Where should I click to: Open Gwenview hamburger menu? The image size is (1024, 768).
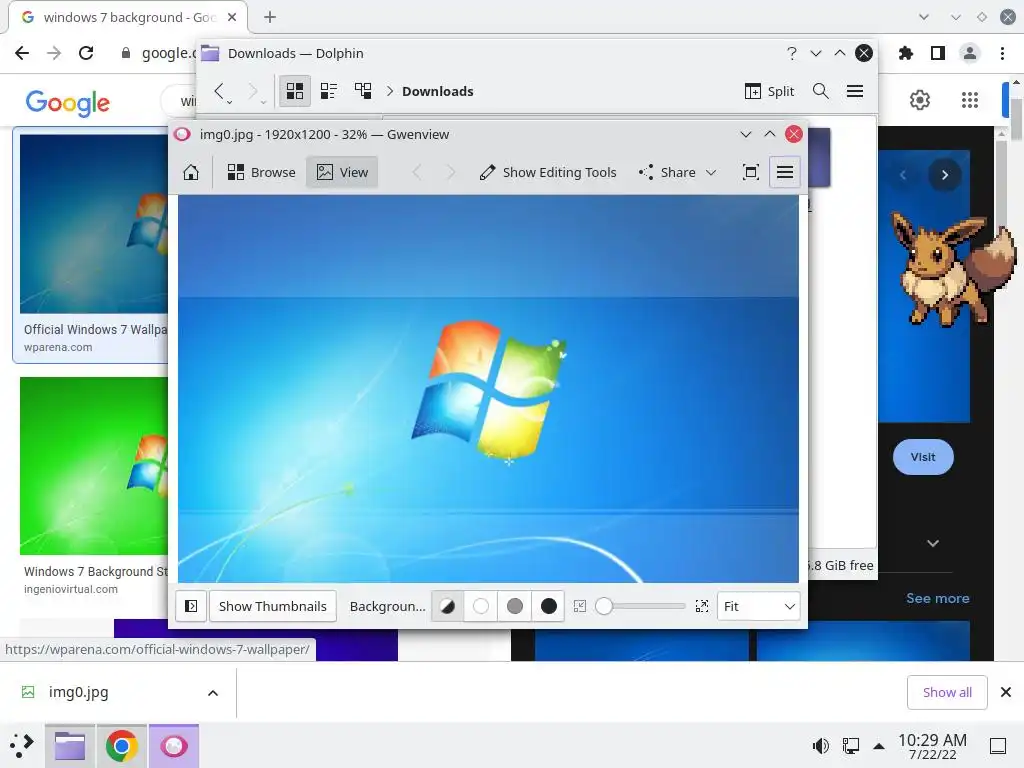tap(785, 172)
